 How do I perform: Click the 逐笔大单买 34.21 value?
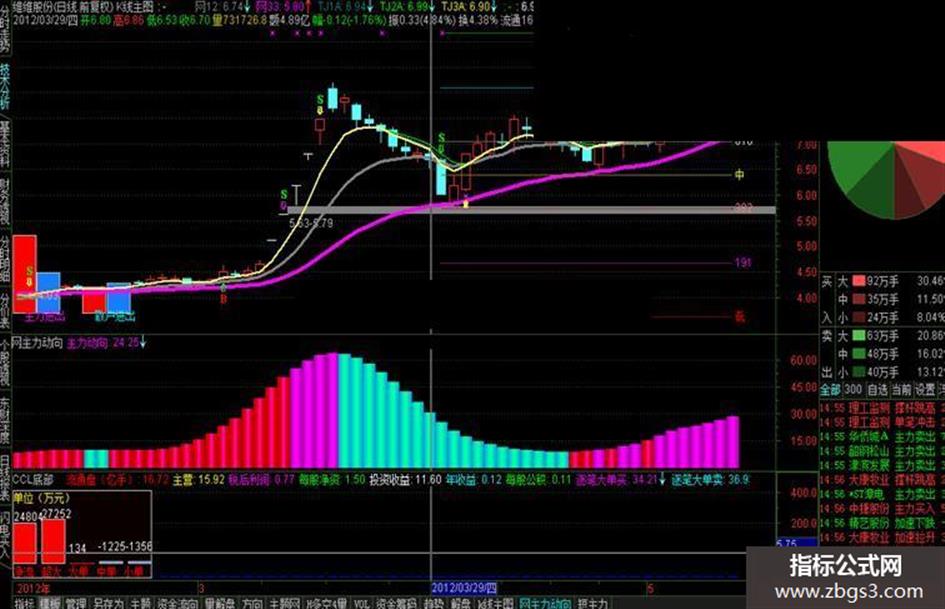tap(615, 481)
